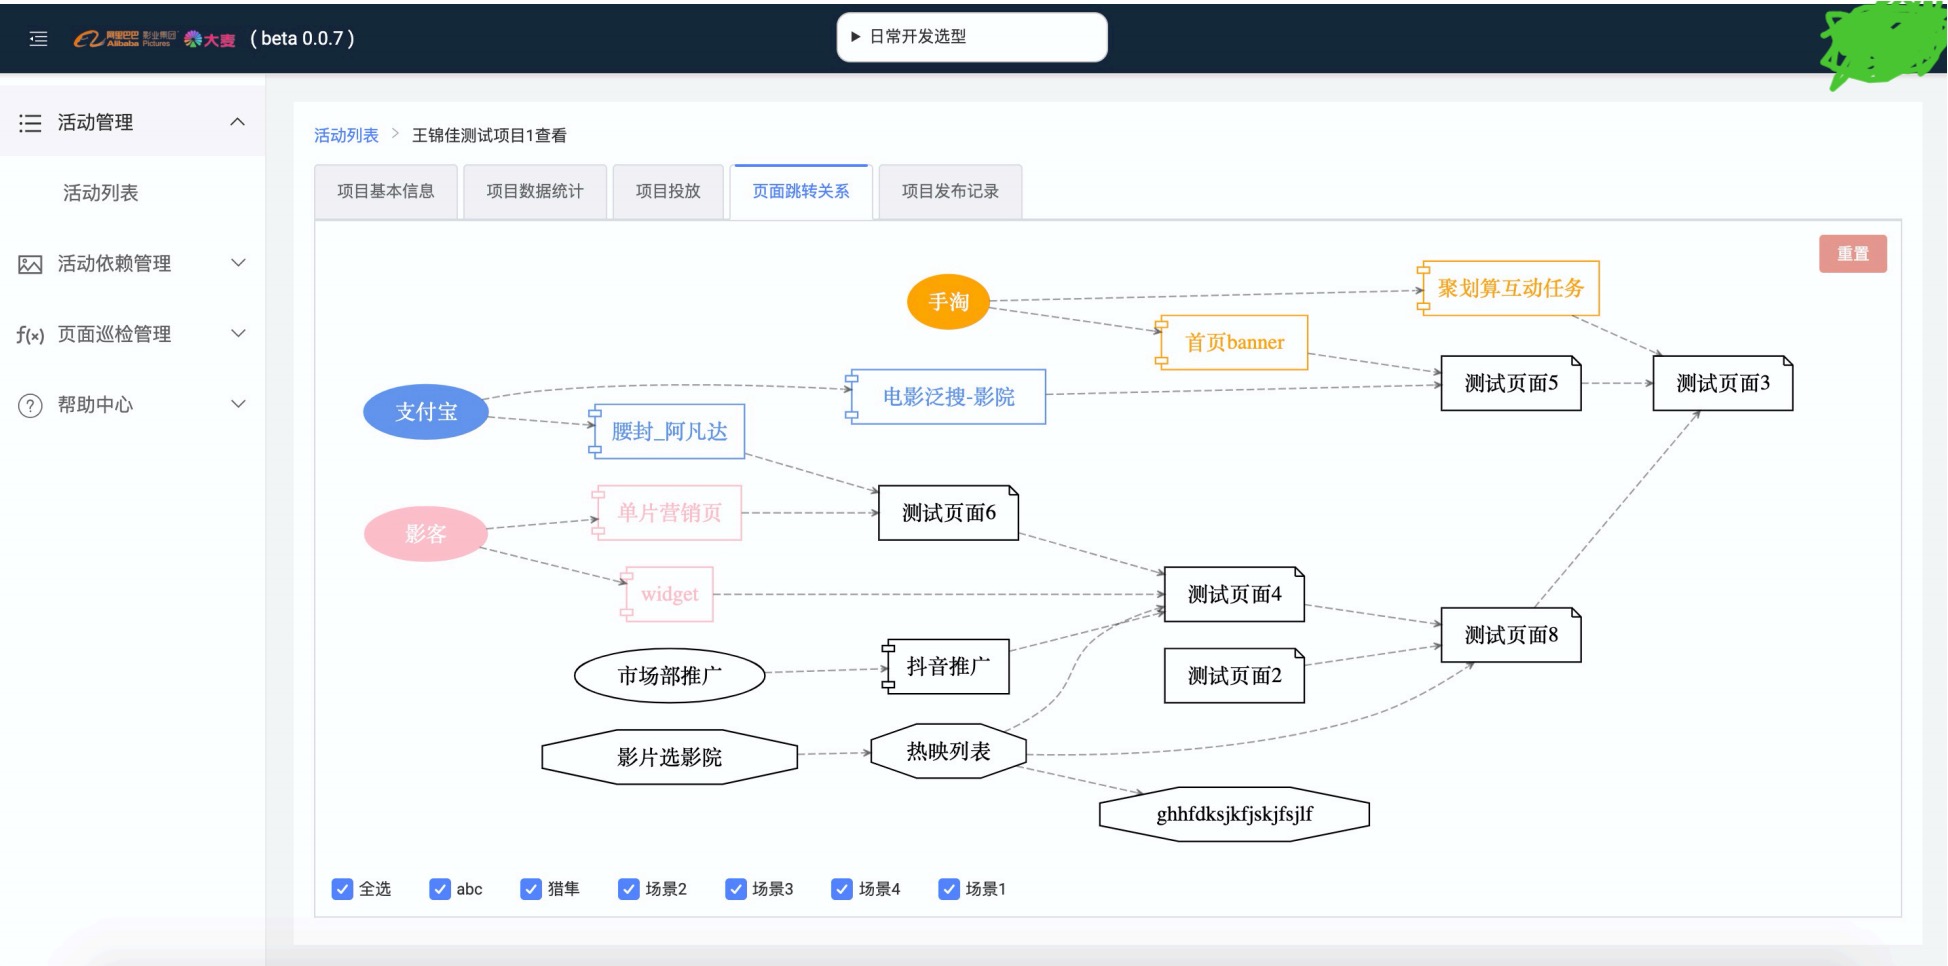Click the 帮助中心 question mark icon
The width and height of the screenshot is (1948, 966).
point(30,405)
